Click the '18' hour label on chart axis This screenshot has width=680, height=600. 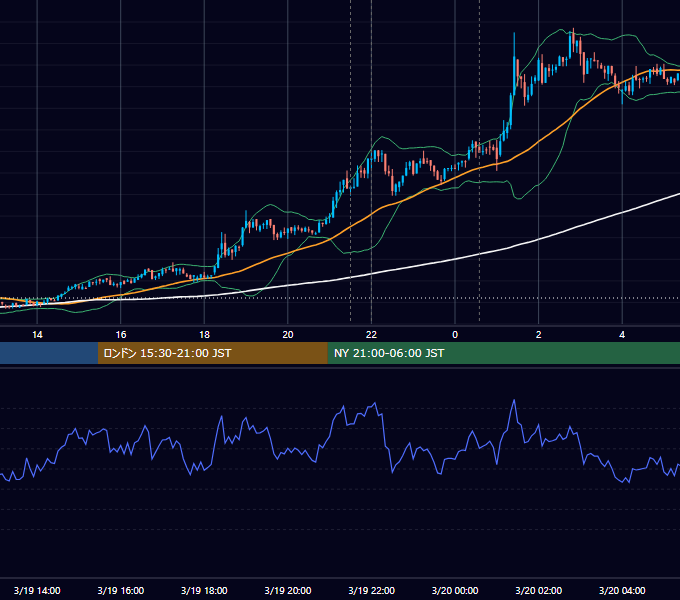click(204, 335)
